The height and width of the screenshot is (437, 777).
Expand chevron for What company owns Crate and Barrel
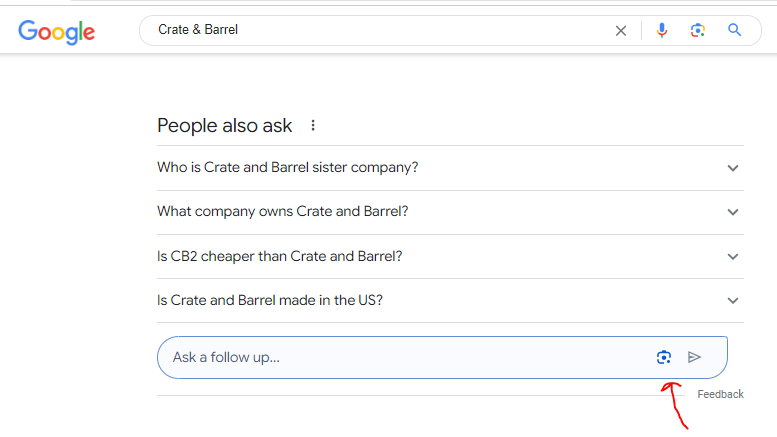coord(733,212)
